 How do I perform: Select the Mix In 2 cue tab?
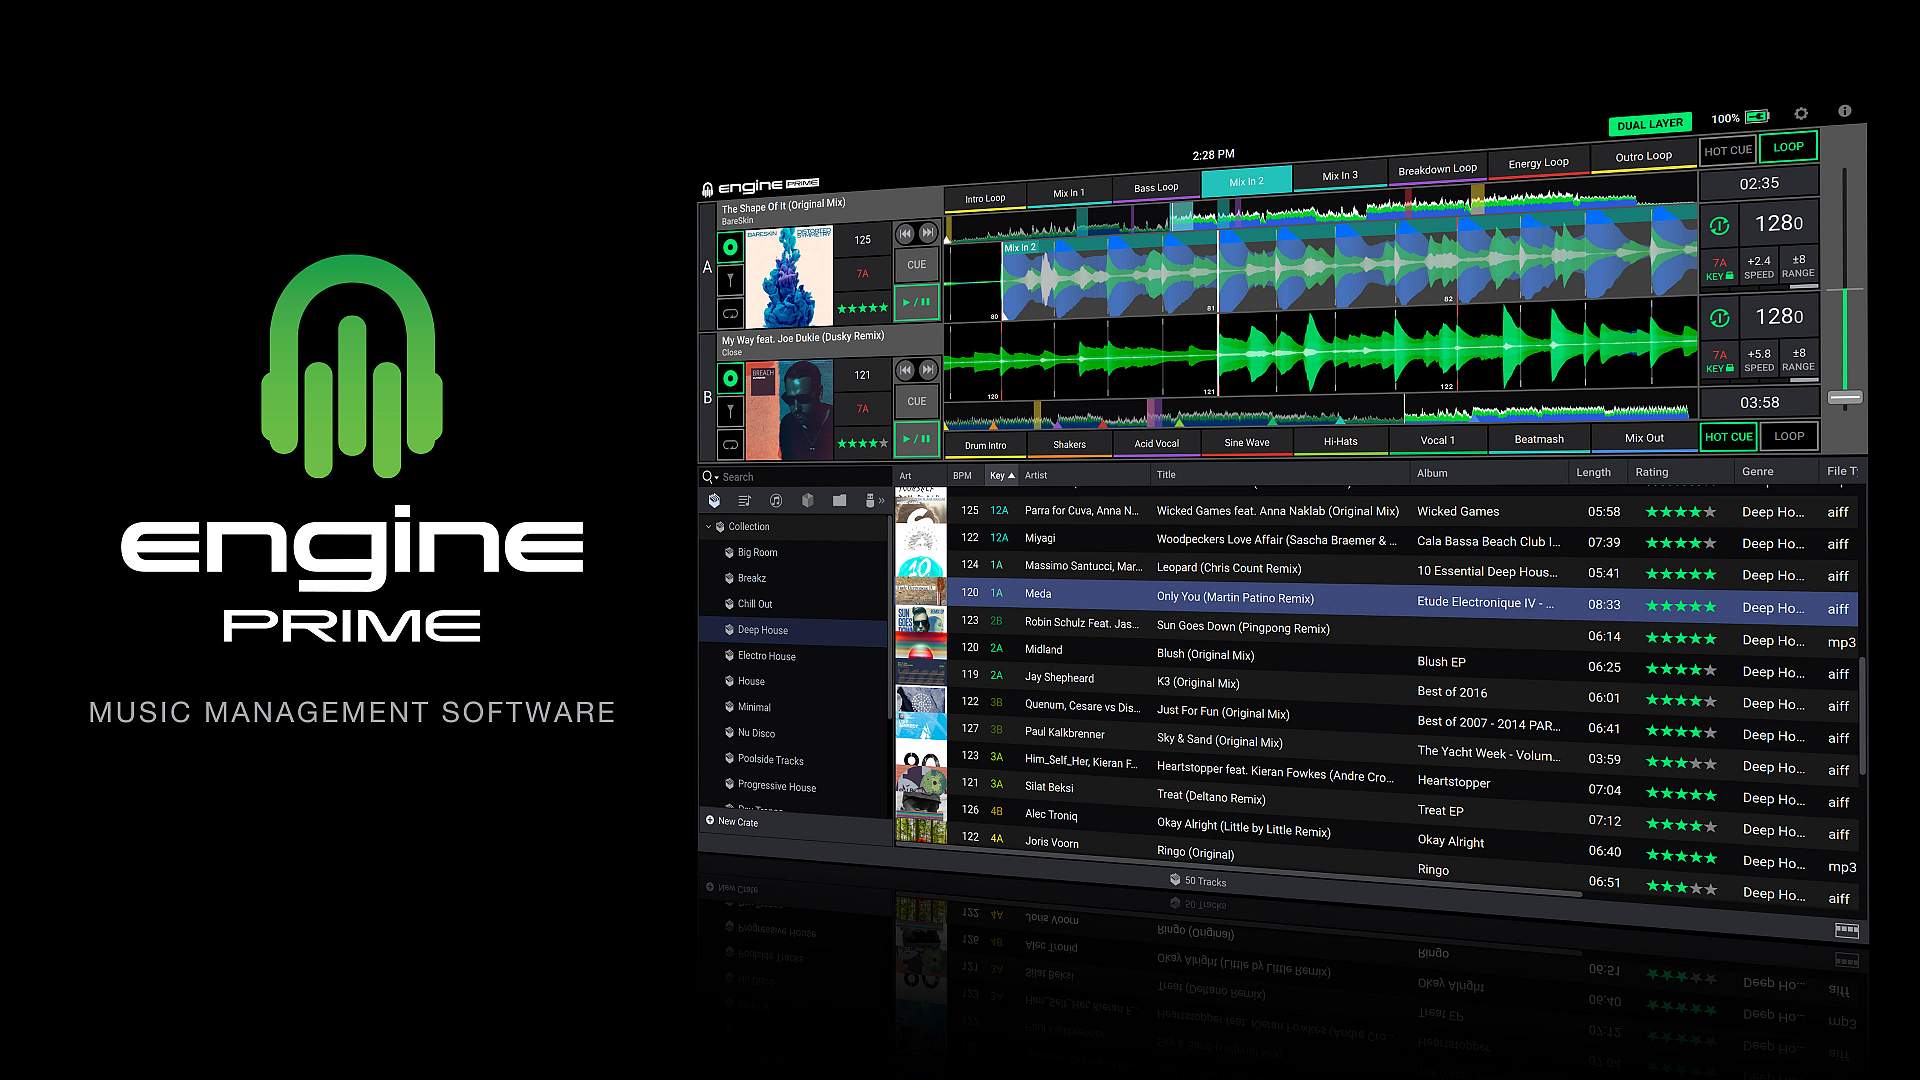1246,181
